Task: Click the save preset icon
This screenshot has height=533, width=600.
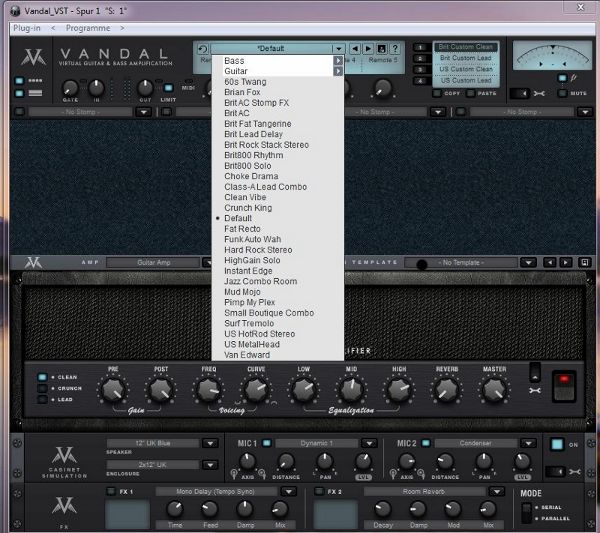Action: (x=382, y=49)
